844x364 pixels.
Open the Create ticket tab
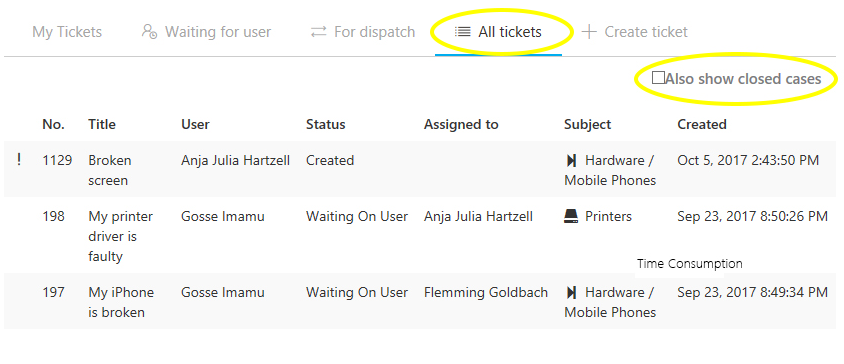[x=635, y=32]
